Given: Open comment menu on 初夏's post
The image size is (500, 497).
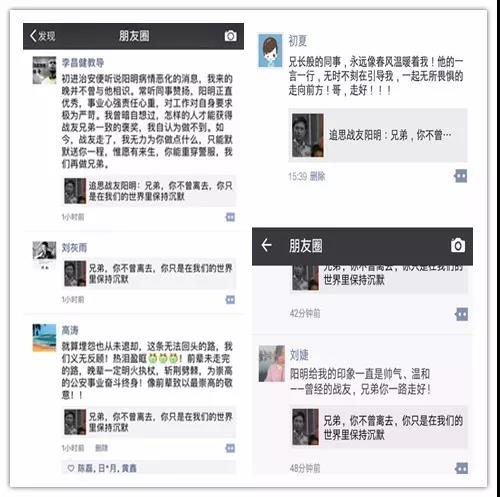Looking at the screenshot, I should pyautogui.click(x=460, y=176).
